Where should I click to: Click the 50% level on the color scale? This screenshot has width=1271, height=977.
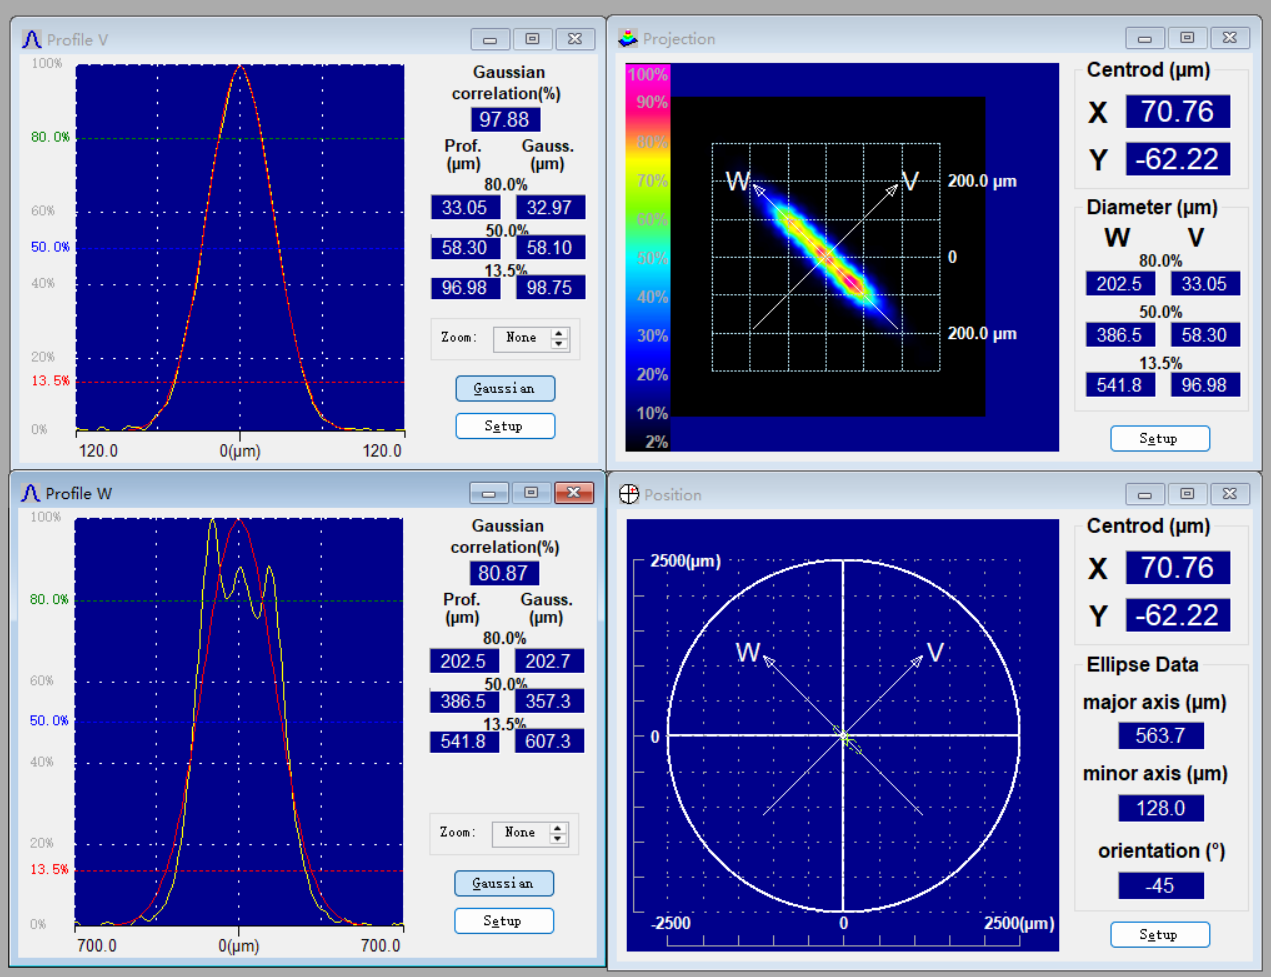coord(652,258)
